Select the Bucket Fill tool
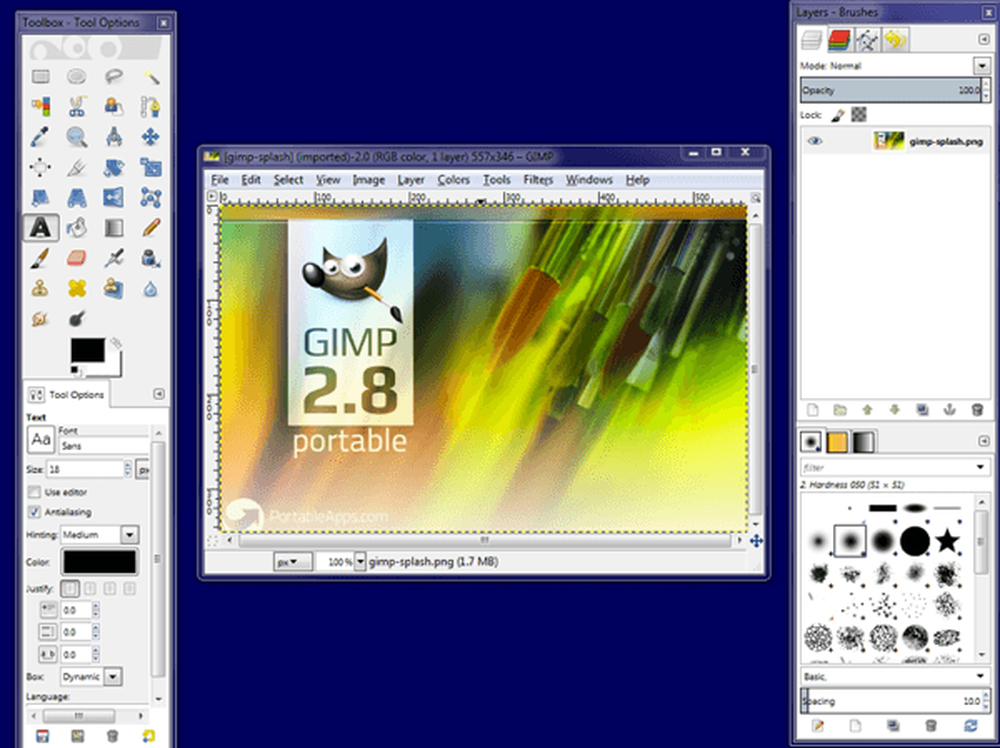Screen dimensions: 1000x748 (x=77, y=228)
